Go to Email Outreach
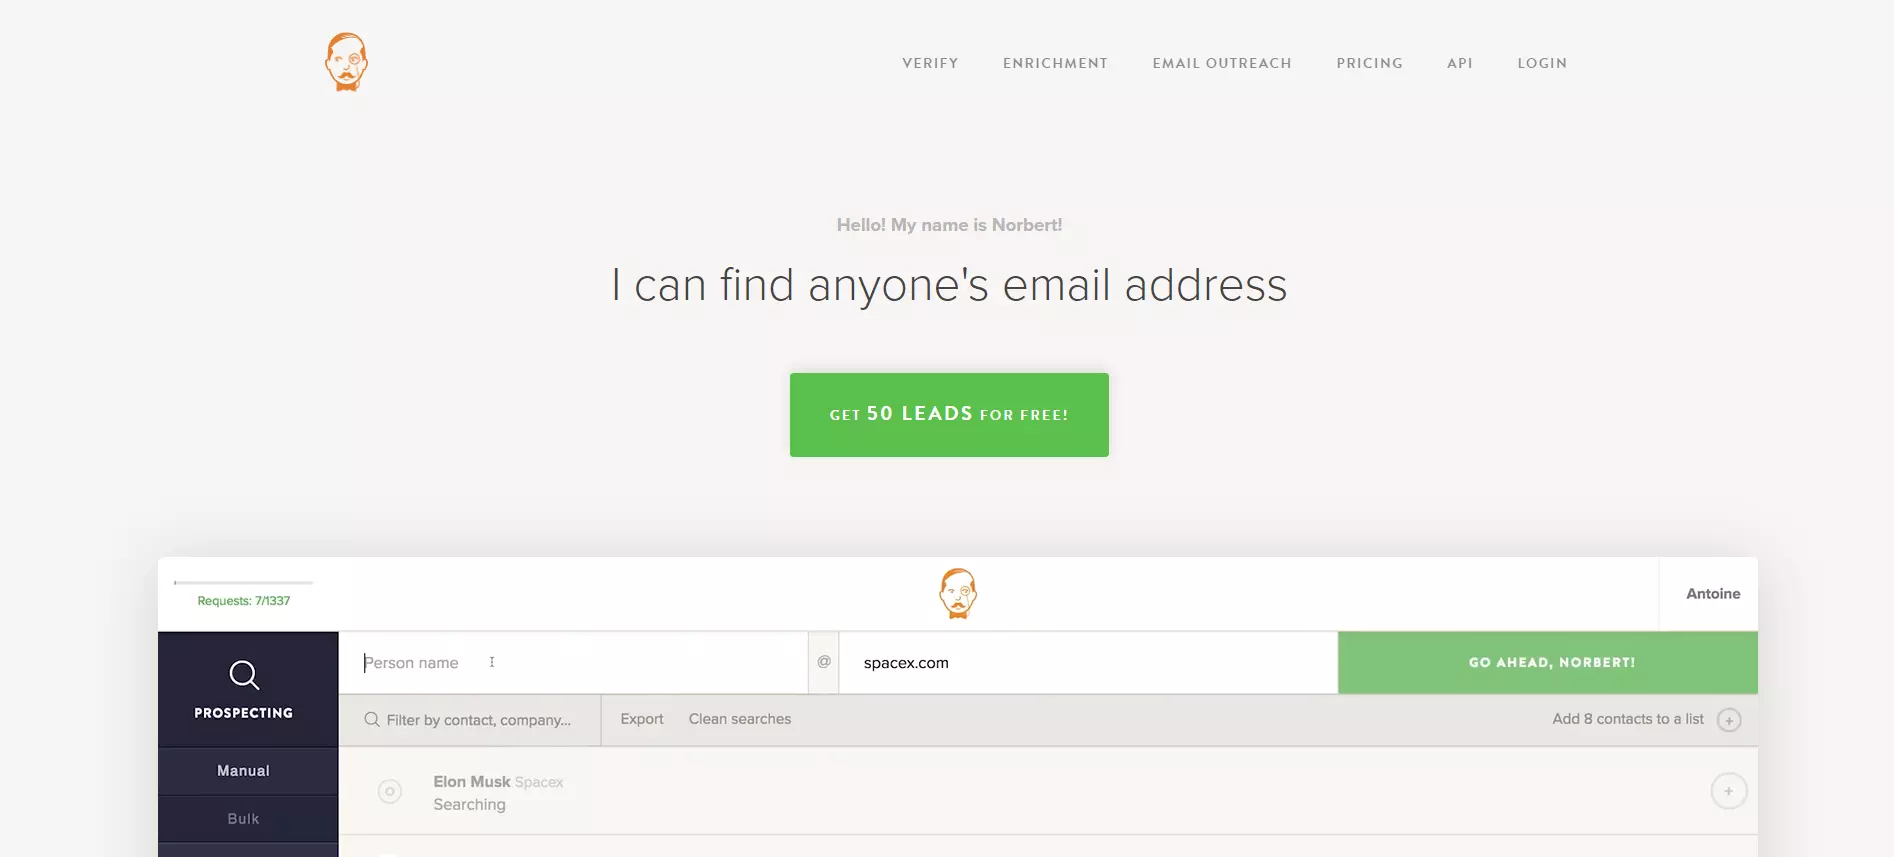Viewport: 1894px width, 857px height. [1222, 63]
